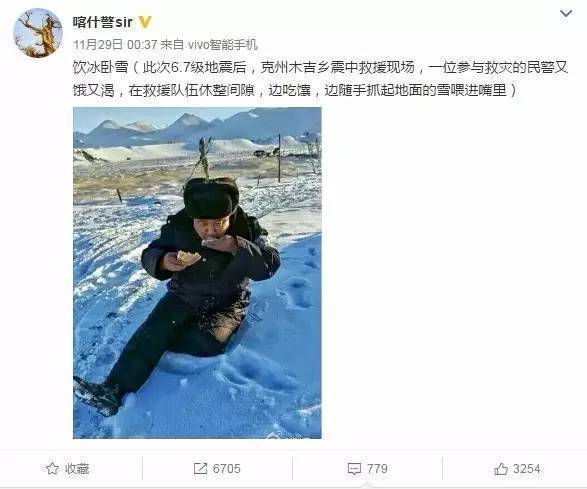Expand the post options chevron menu
Screen dimensions: 587x489
[566, 14]
